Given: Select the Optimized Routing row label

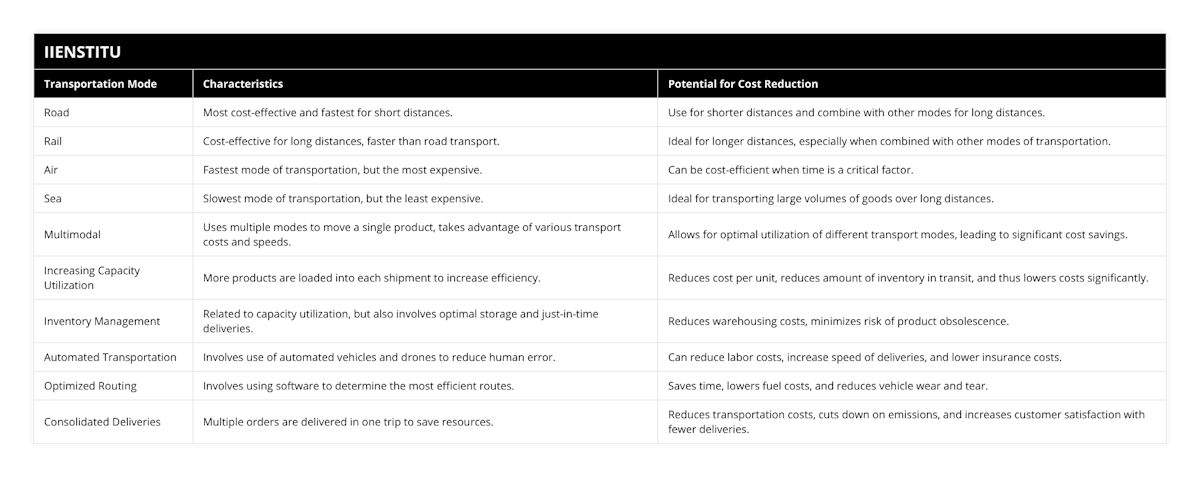Looking at the screenshot, I should (x=91, y=385).
